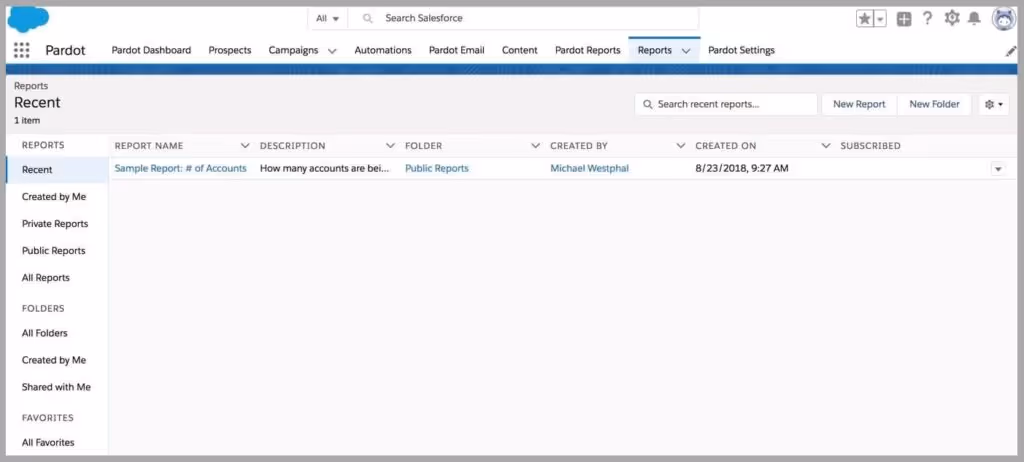Open the Public Reports folder link
Viewport: 1024px width, 462px height.
click(437, 169)
